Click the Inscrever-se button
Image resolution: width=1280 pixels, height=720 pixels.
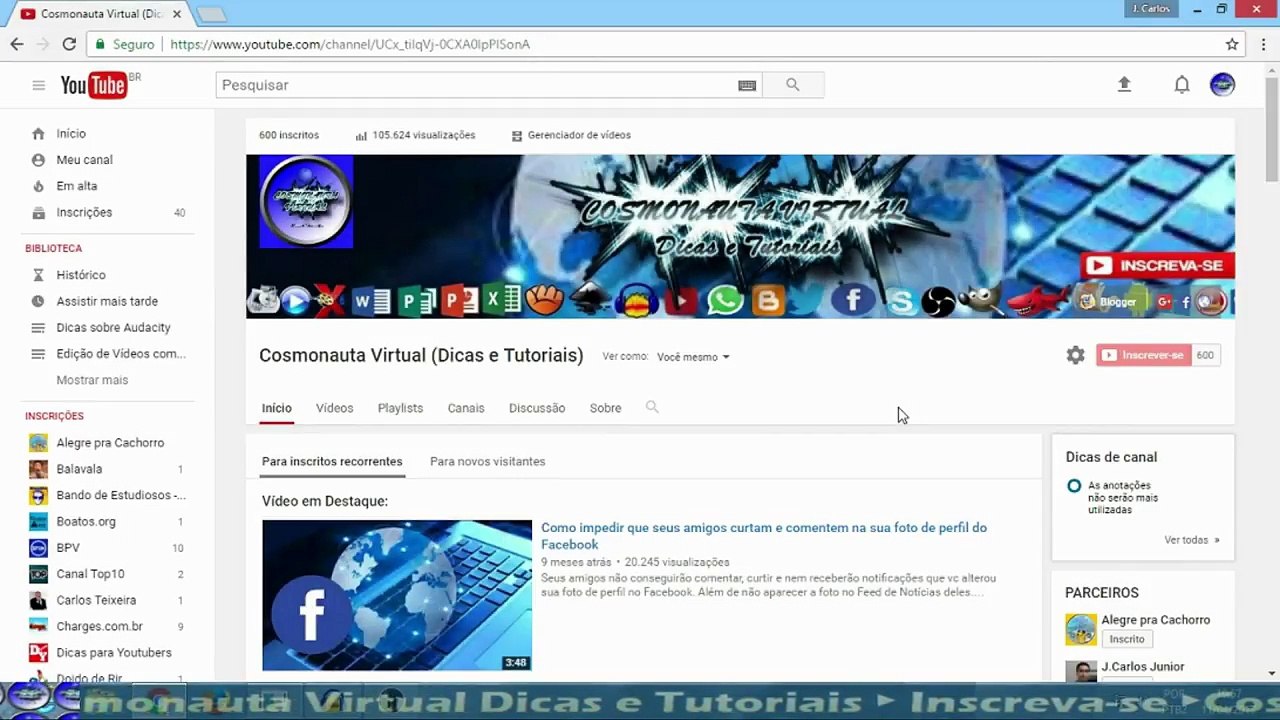(x=1144, y=355)
